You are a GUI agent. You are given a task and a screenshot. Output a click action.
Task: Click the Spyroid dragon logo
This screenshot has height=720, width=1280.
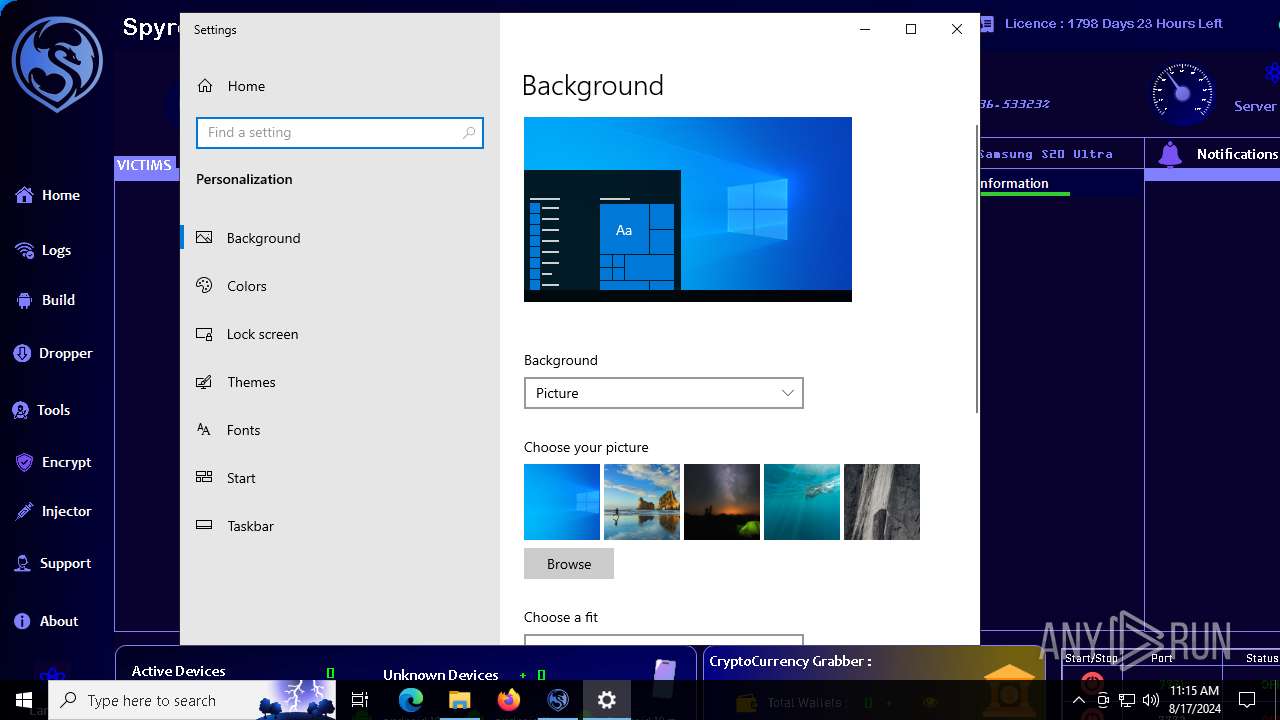pos(57,63)
